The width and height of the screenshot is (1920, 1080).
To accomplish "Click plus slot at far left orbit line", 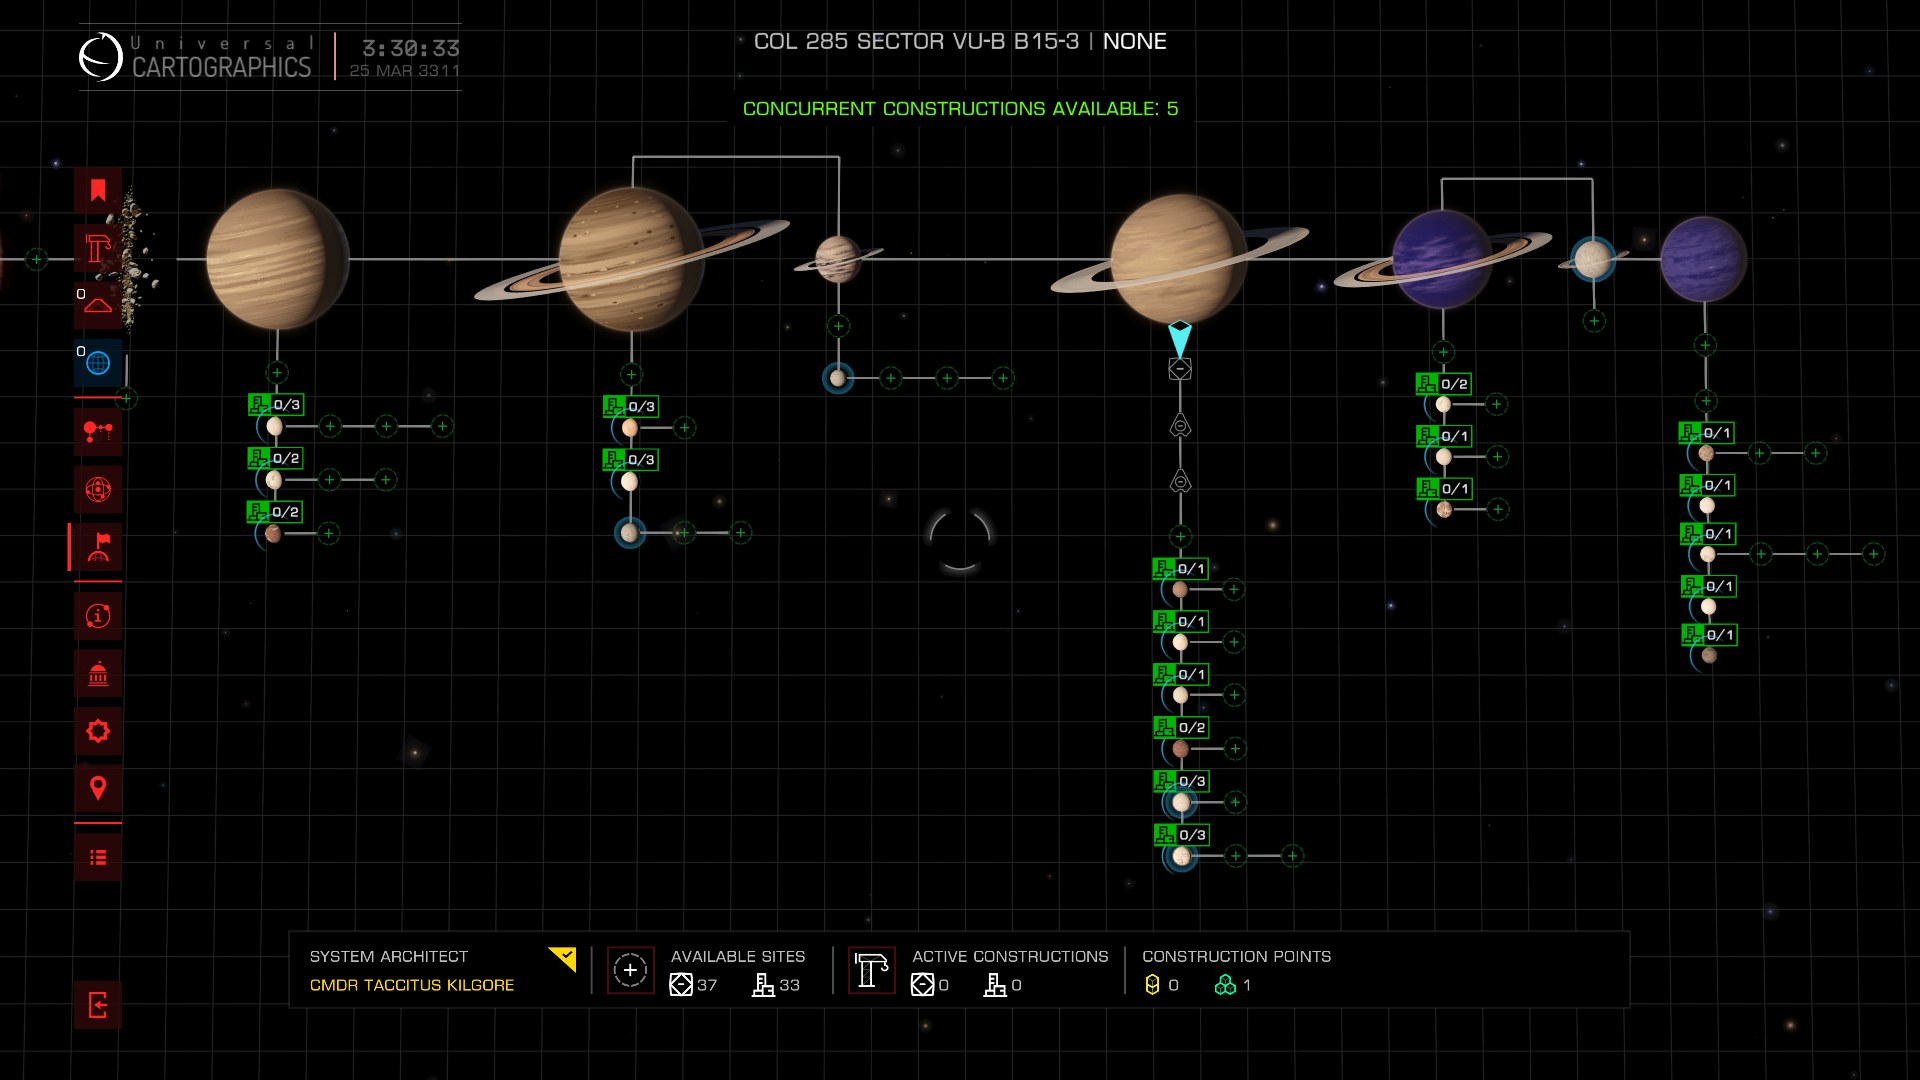I will (36, 259).
